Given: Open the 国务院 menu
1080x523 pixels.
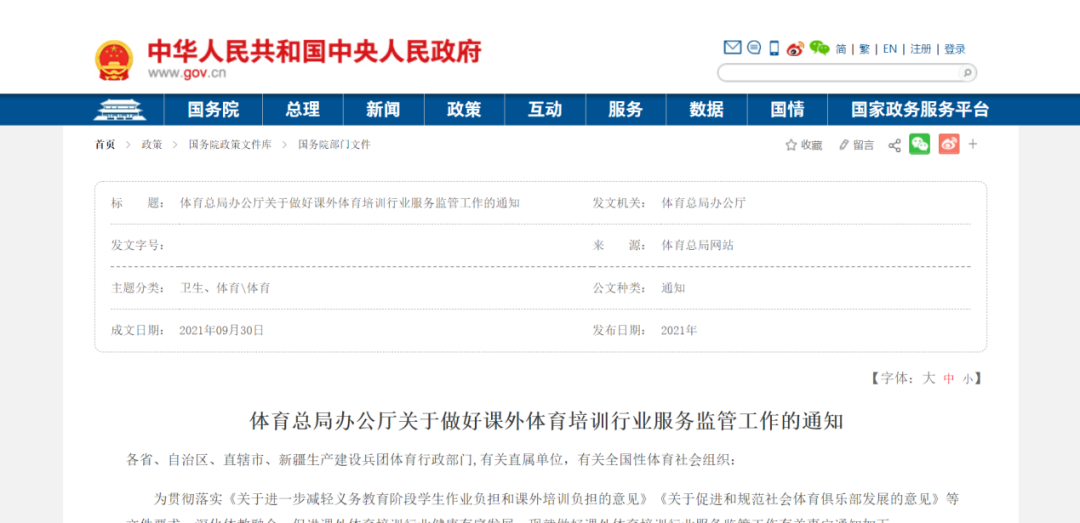Looking at the screenshot, I should [x=213, y=110].
